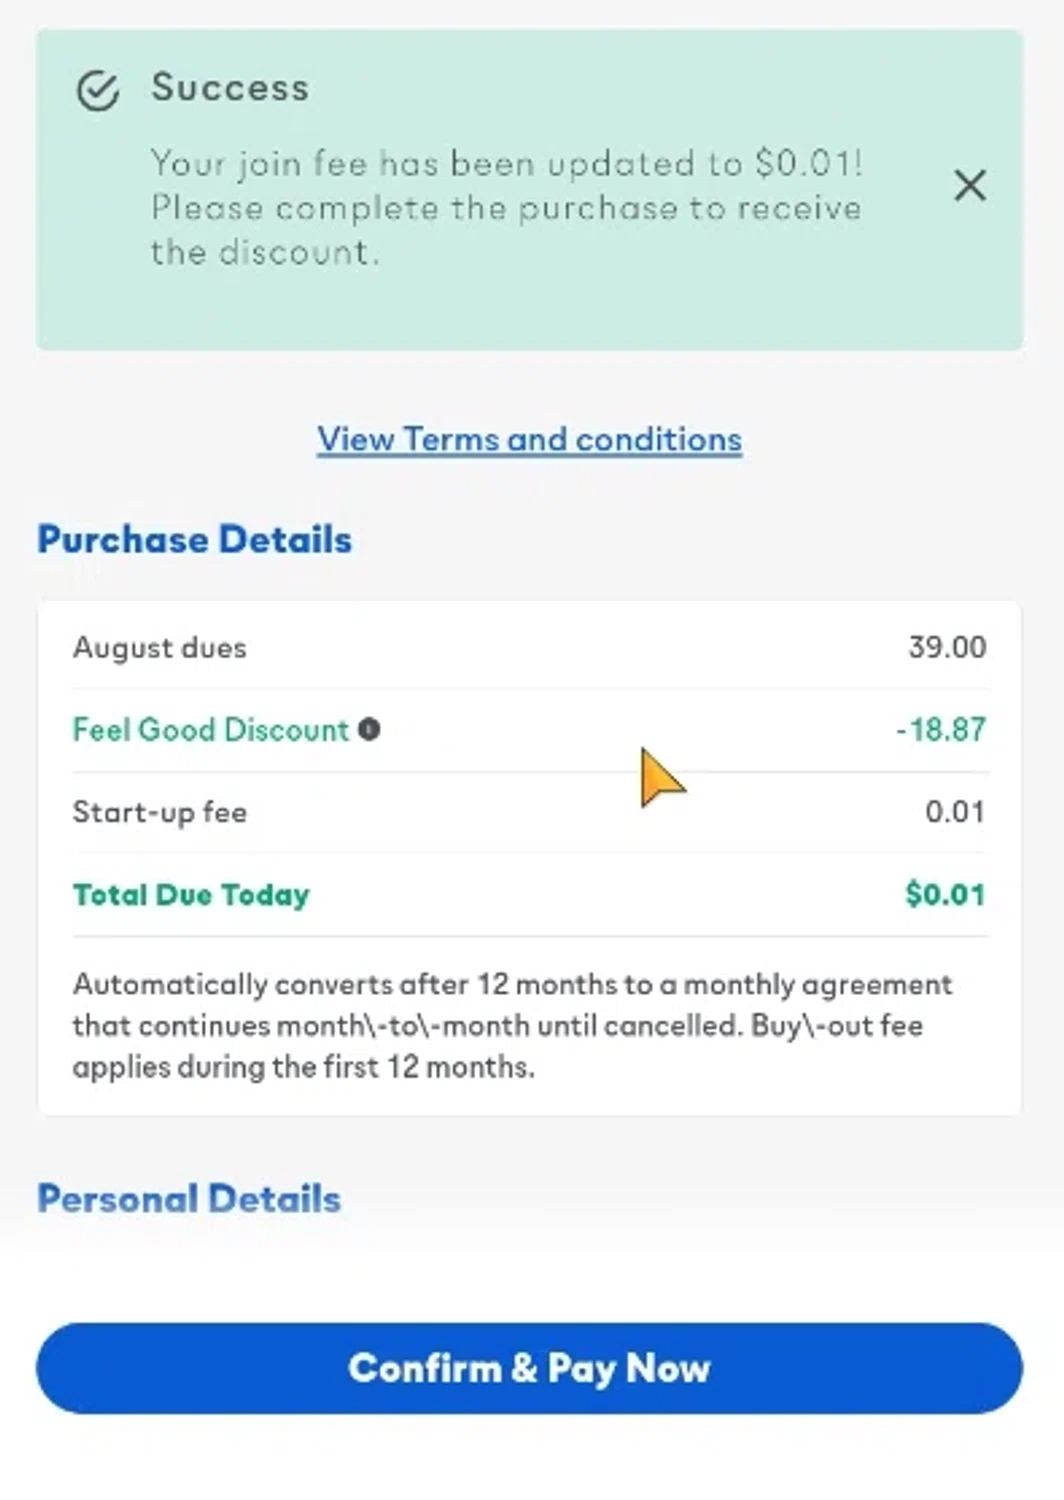
Task: Click the 0.01 start-up fee amount
Action: pos(954,812)
